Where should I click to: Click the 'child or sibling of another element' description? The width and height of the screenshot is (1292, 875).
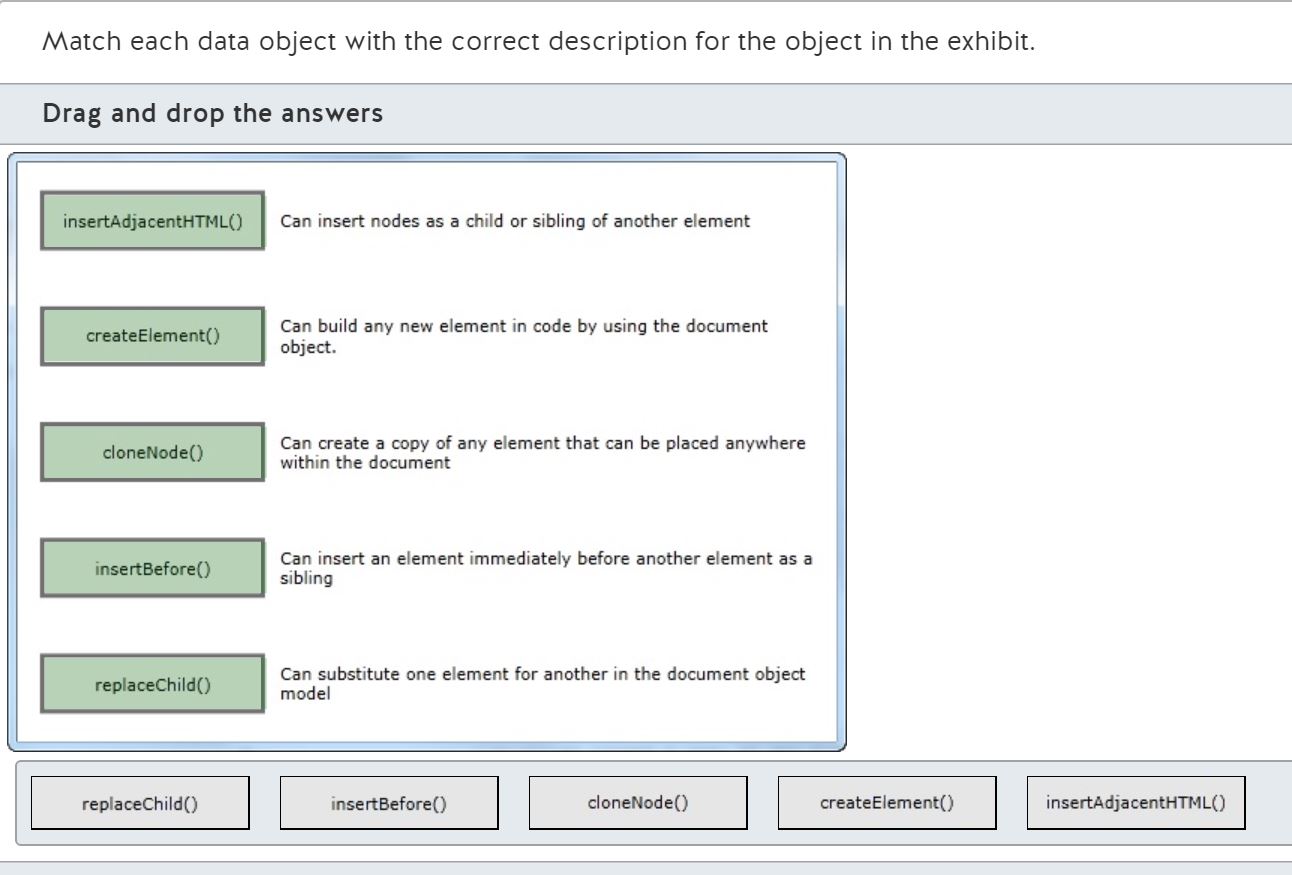pyautogui.click(x=515, y=221)
